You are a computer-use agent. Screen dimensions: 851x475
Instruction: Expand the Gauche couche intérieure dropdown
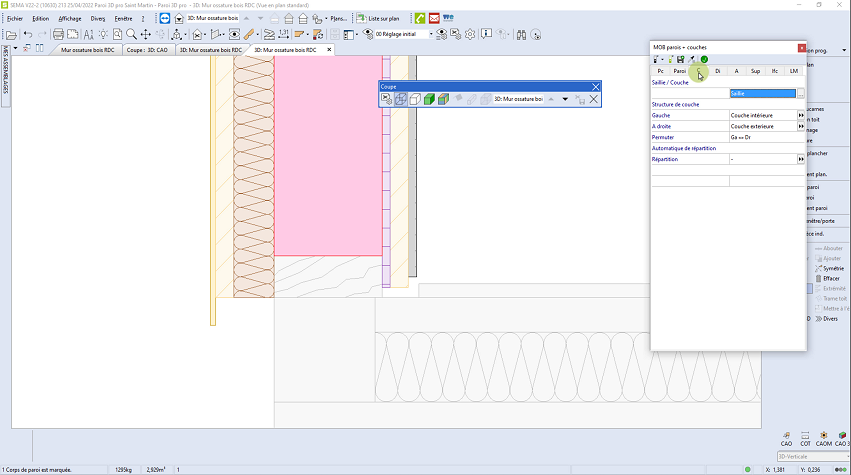tap(801, 115)
